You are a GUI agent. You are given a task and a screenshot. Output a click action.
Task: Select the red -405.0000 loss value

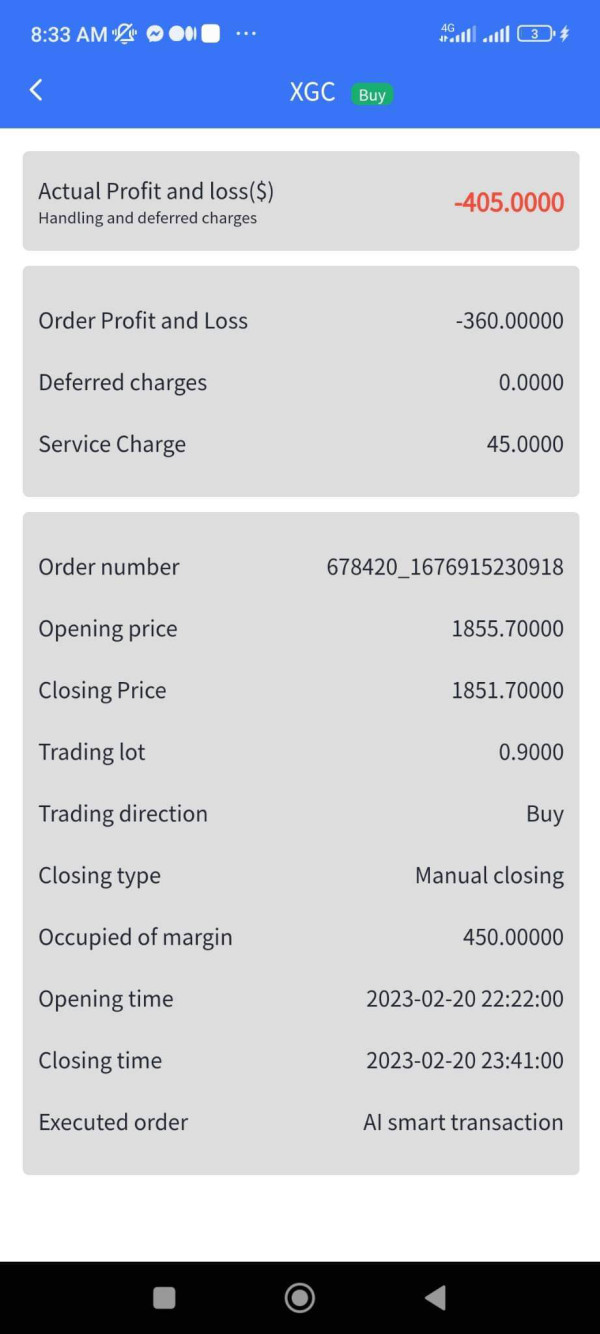point(509,202)
